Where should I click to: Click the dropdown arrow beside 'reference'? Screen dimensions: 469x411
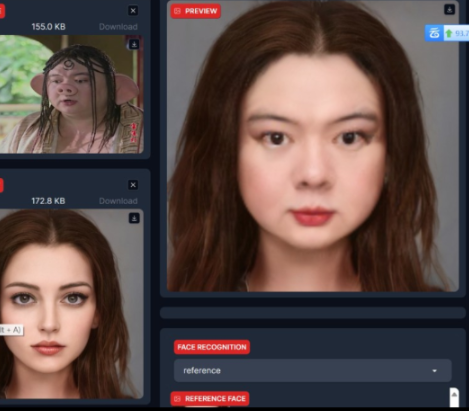point(434,371)
